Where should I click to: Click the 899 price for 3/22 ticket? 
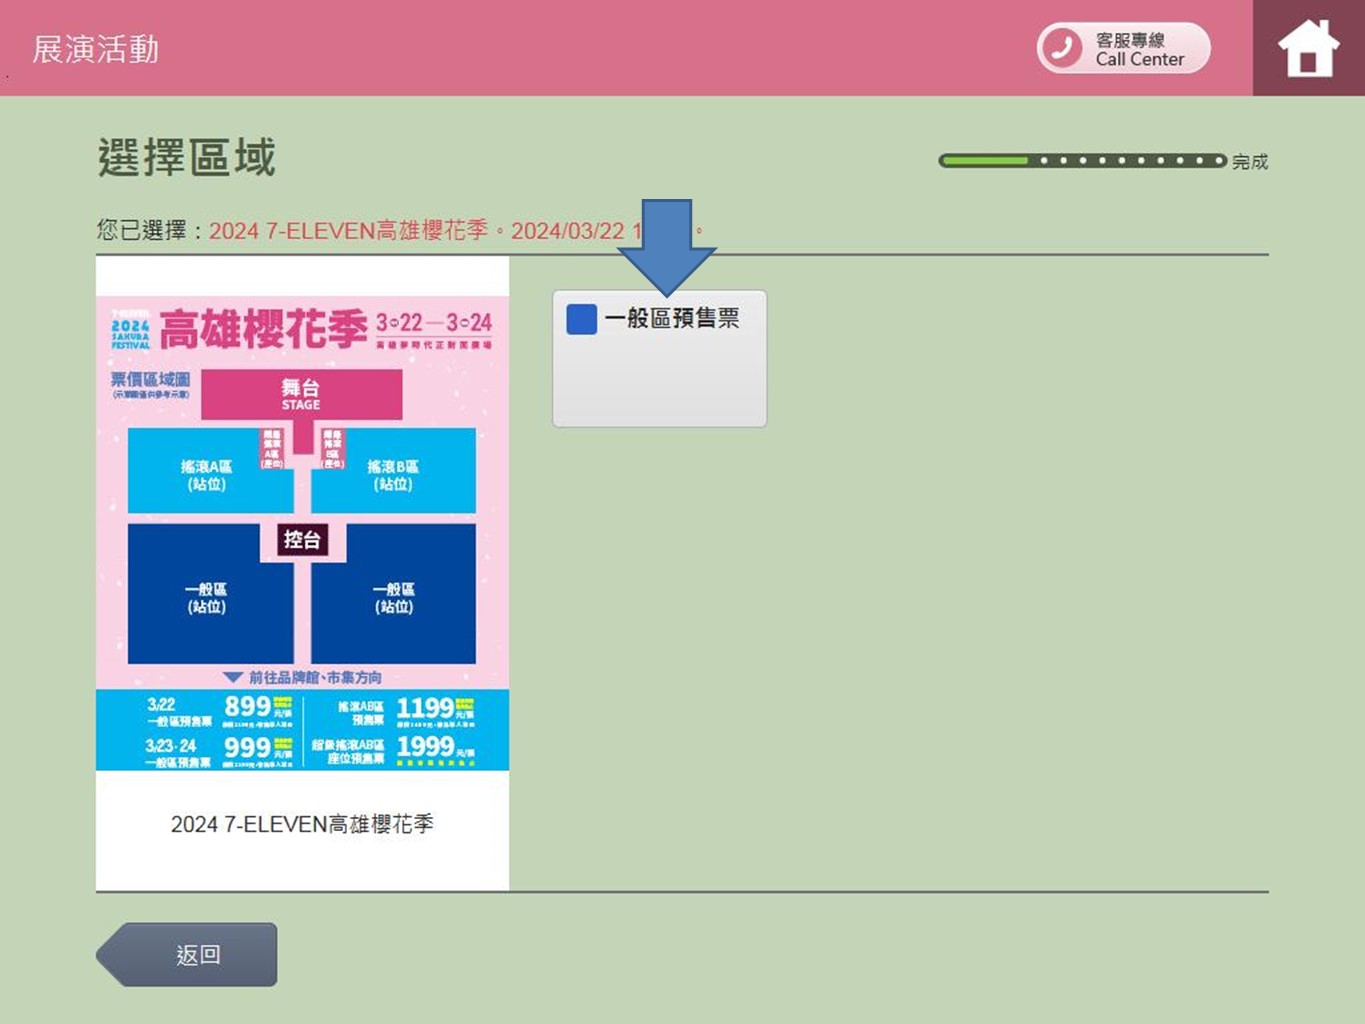[x=247, y=707]
